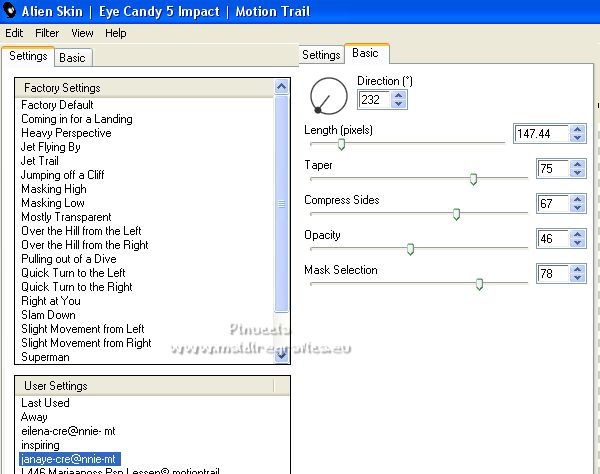
Task: Select the Jet Trail preset
Action: tap(40, 161)
